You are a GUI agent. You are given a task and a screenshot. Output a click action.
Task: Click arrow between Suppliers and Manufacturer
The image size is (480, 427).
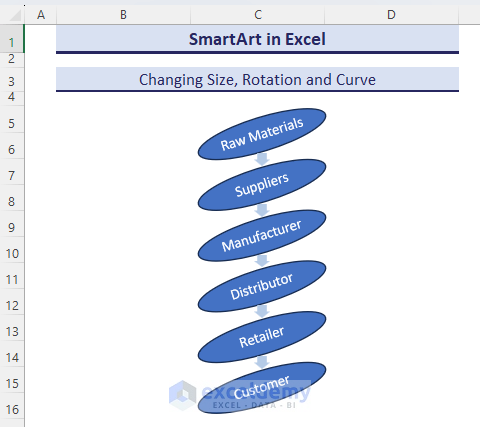[x=262, y=210]
